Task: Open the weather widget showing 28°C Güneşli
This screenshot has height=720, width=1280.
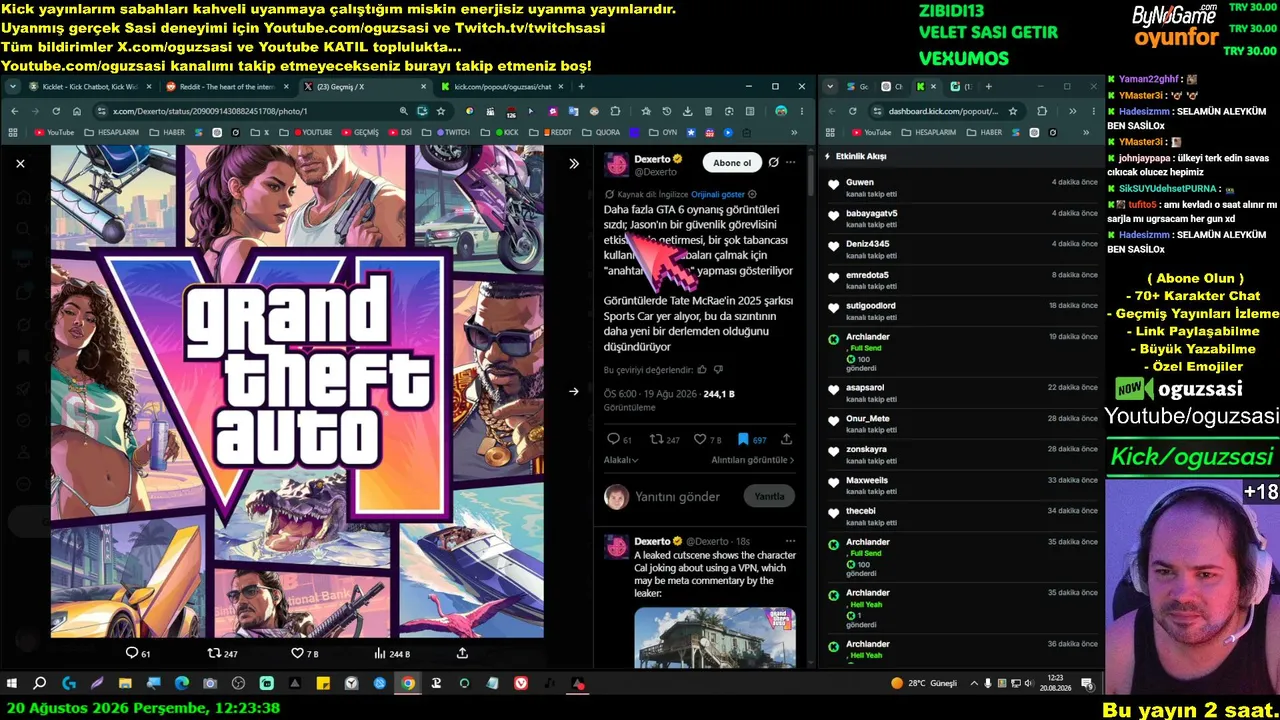Action: coord(924,683)
